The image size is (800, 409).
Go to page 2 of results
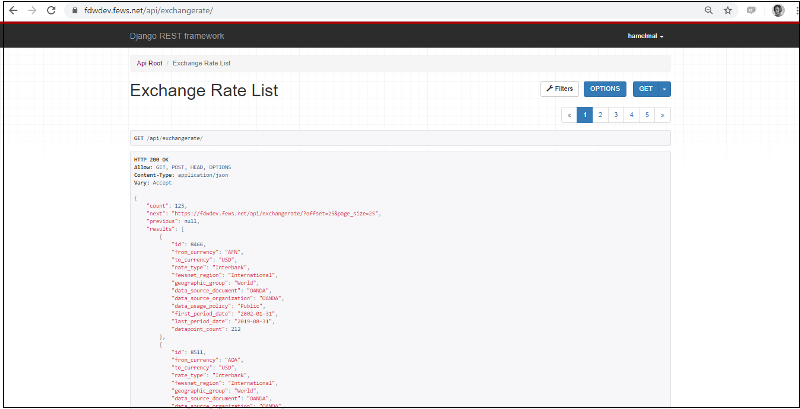(600, 115)
